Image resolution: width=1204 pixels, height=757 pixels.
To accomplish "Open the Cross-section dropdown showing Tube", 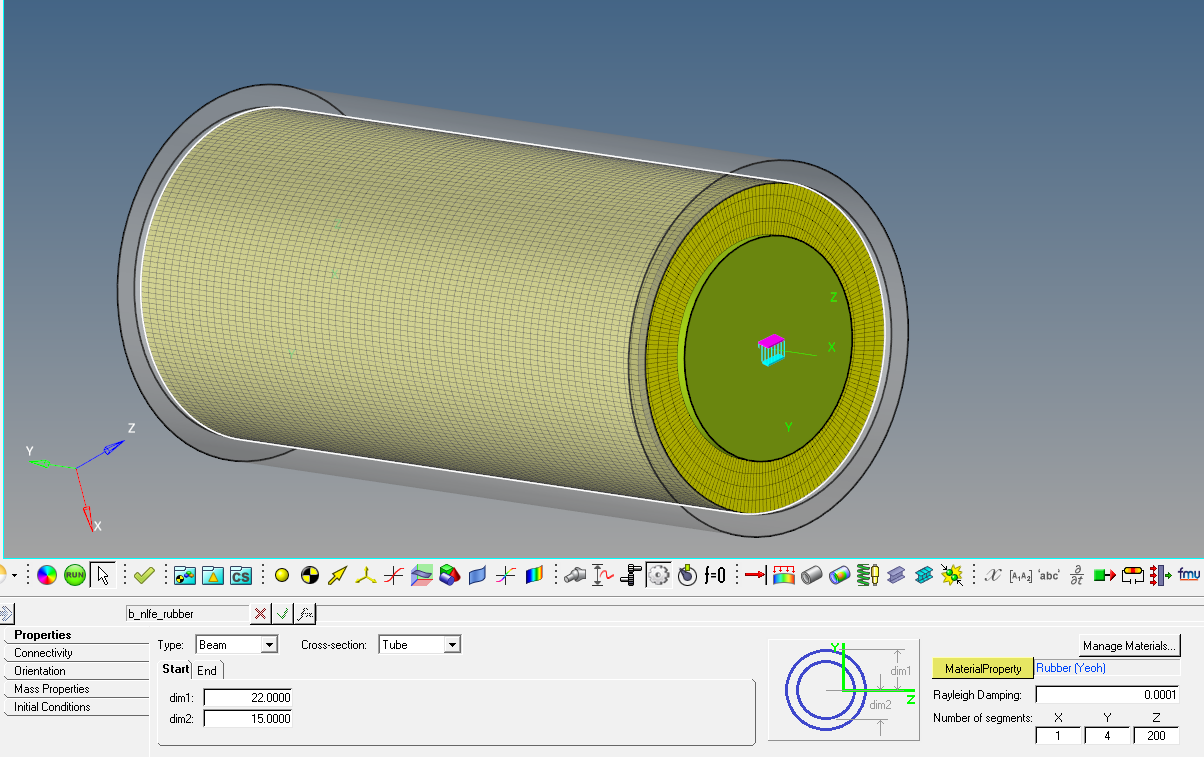I will (x=419, y=645).
